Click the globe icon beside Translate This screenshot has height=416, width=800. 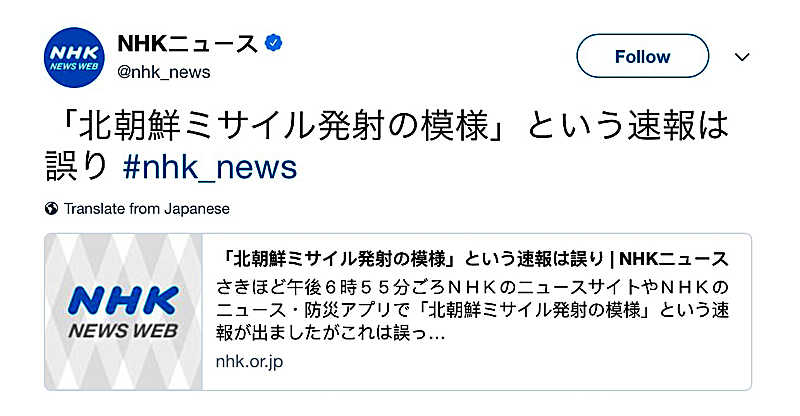51,209
